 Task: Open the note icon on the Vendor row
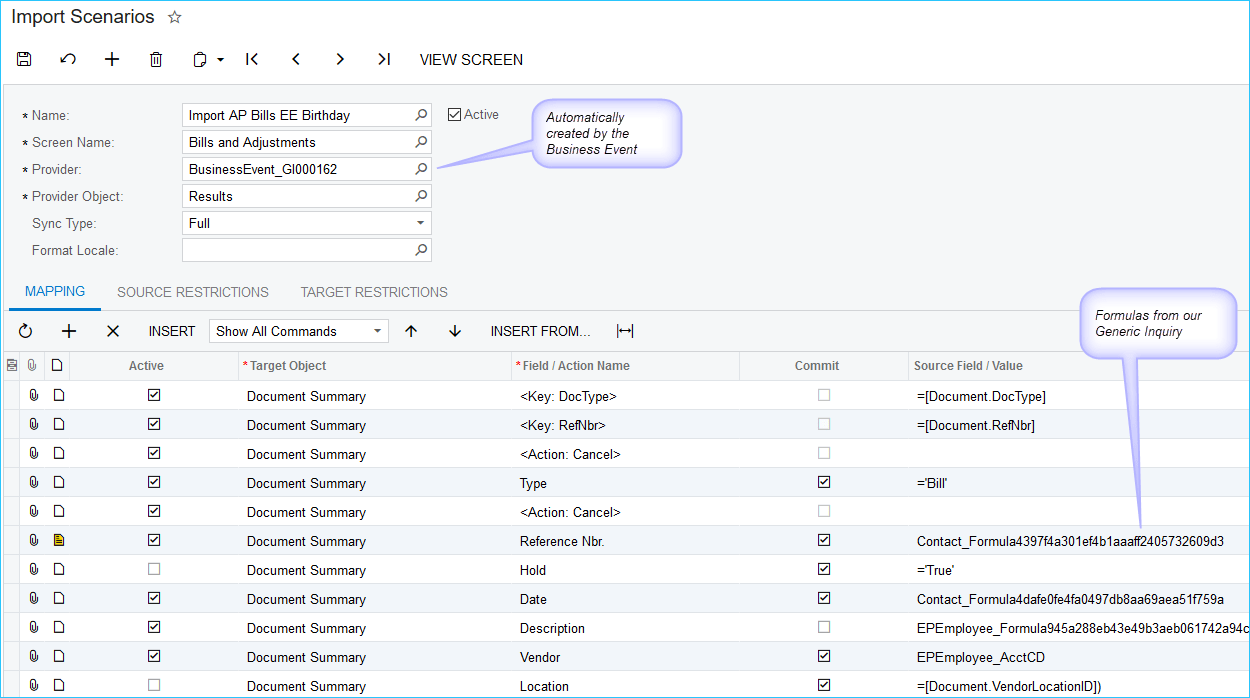tap(58, 656)
